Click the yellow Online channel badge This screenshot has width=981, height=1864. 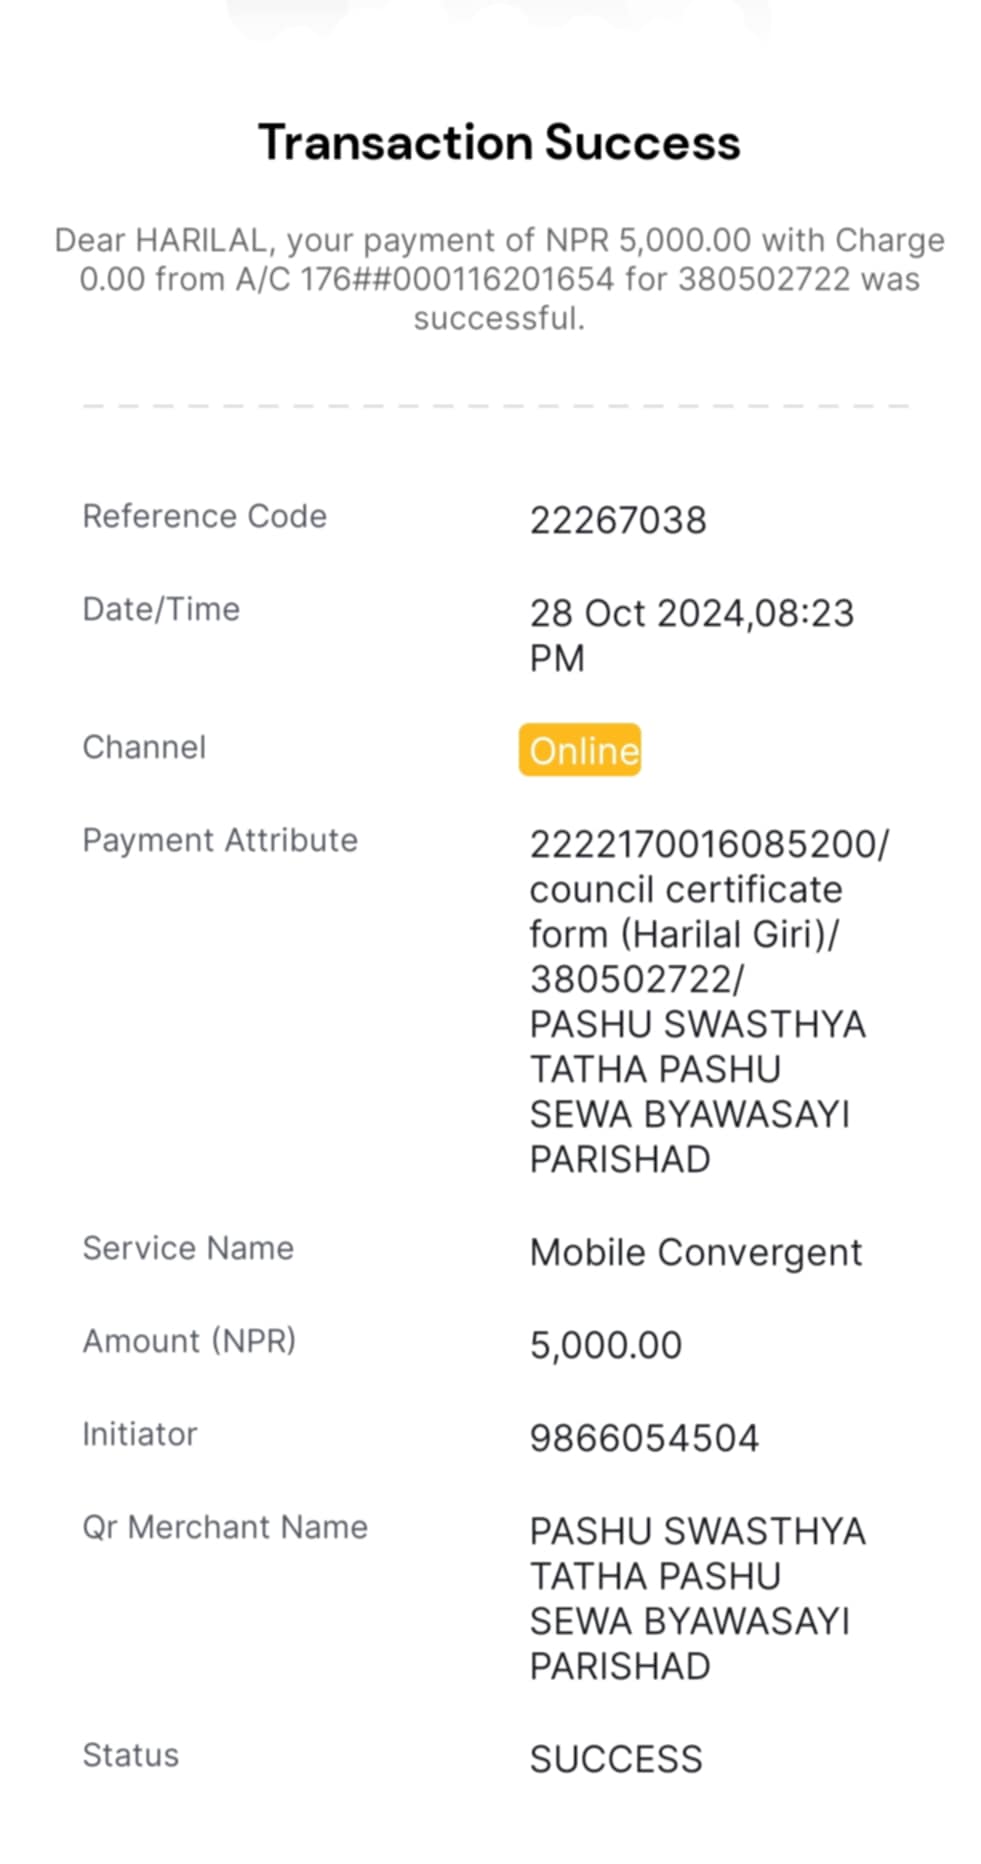pos(579,750)
